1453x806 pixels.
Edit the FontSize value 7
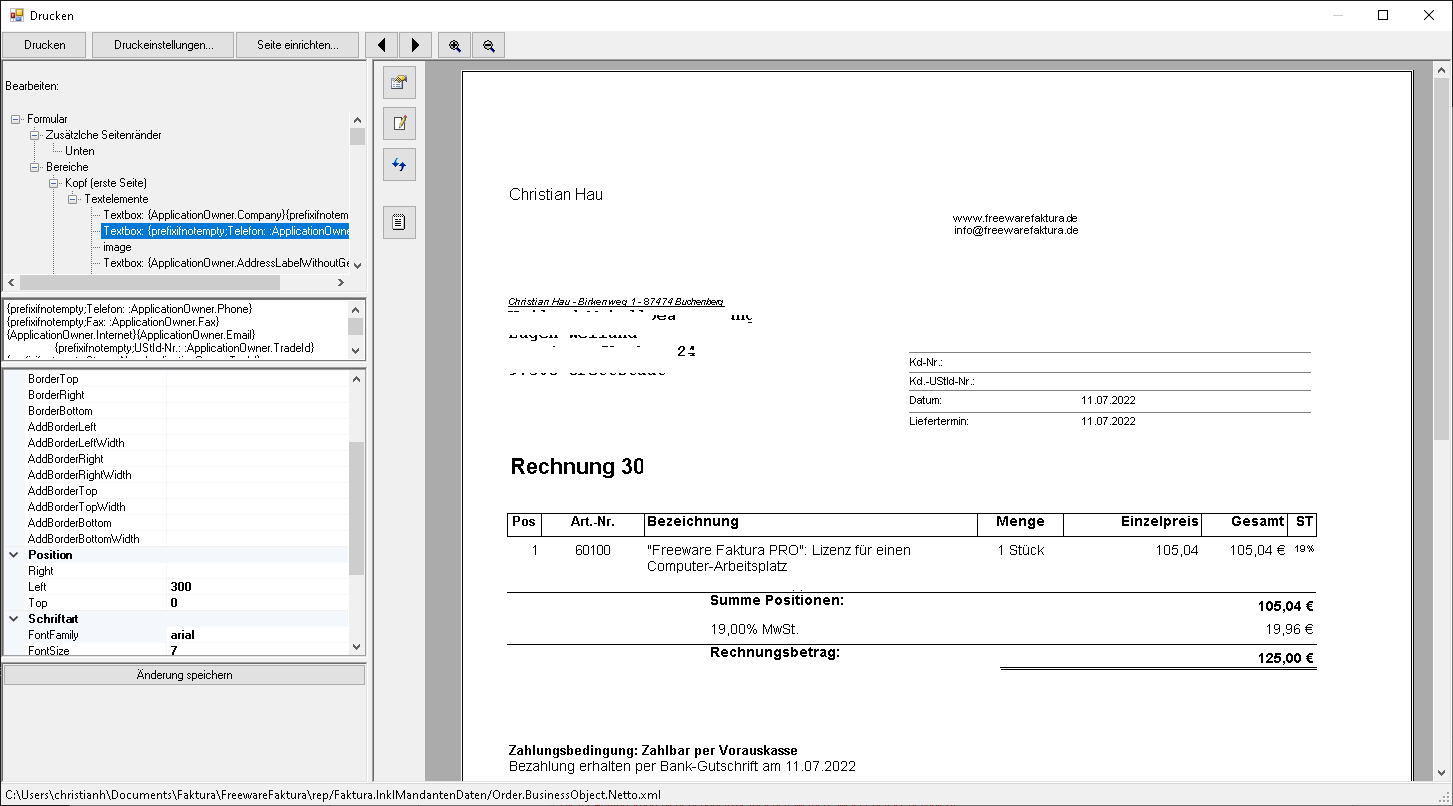(258, 650)
